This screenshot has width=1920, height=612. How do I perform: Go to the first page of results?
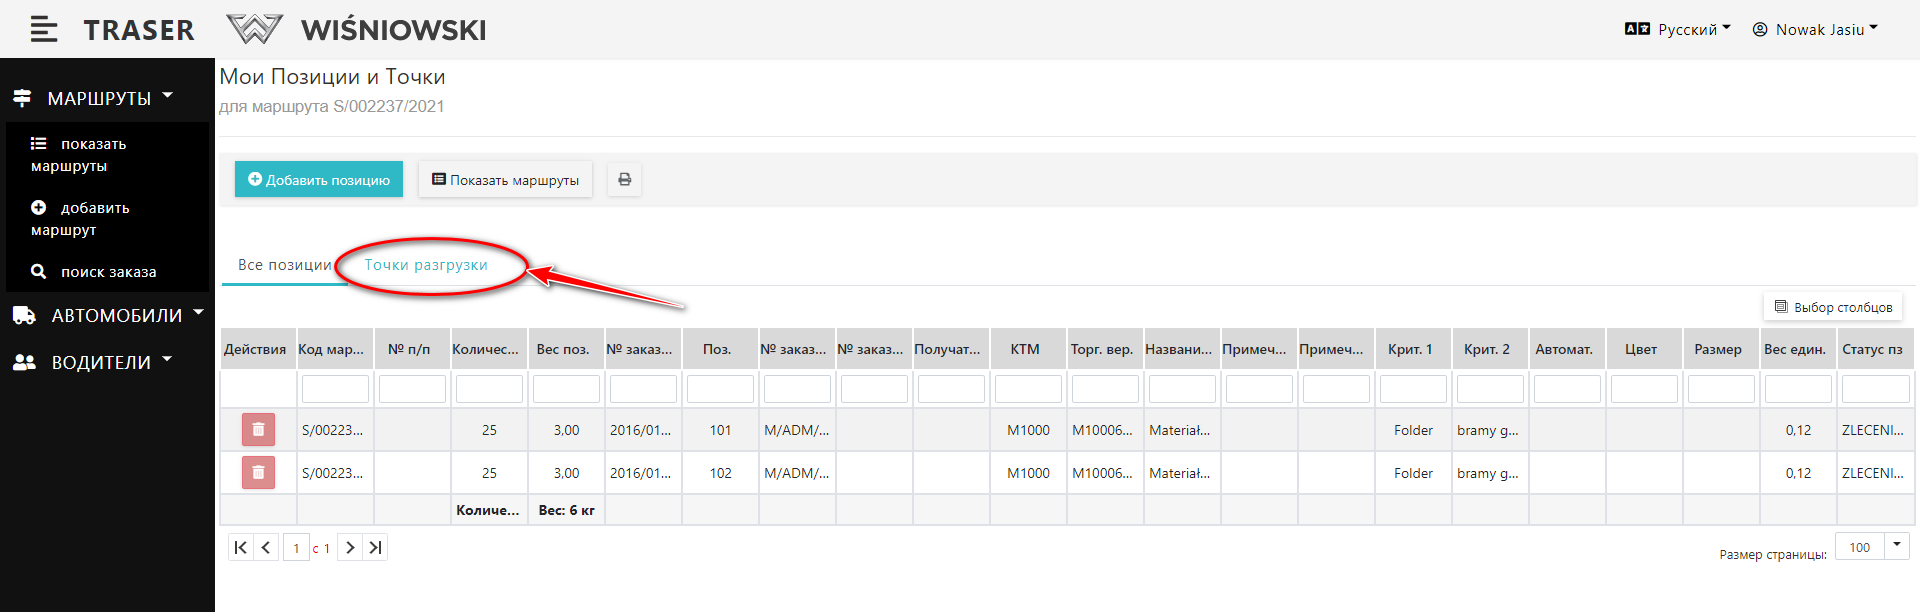pyautogui.click(x=240, y=548)
